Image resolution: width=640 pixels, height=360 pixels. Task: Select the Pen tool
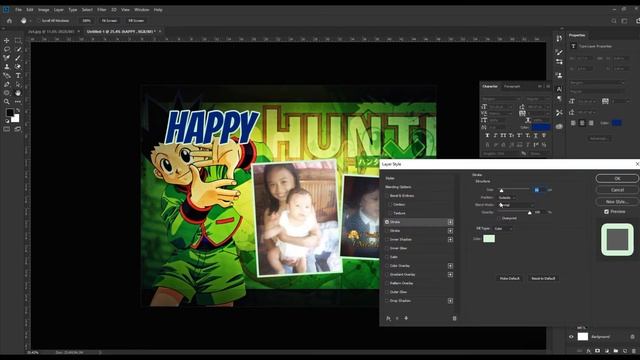pos(7,84)
